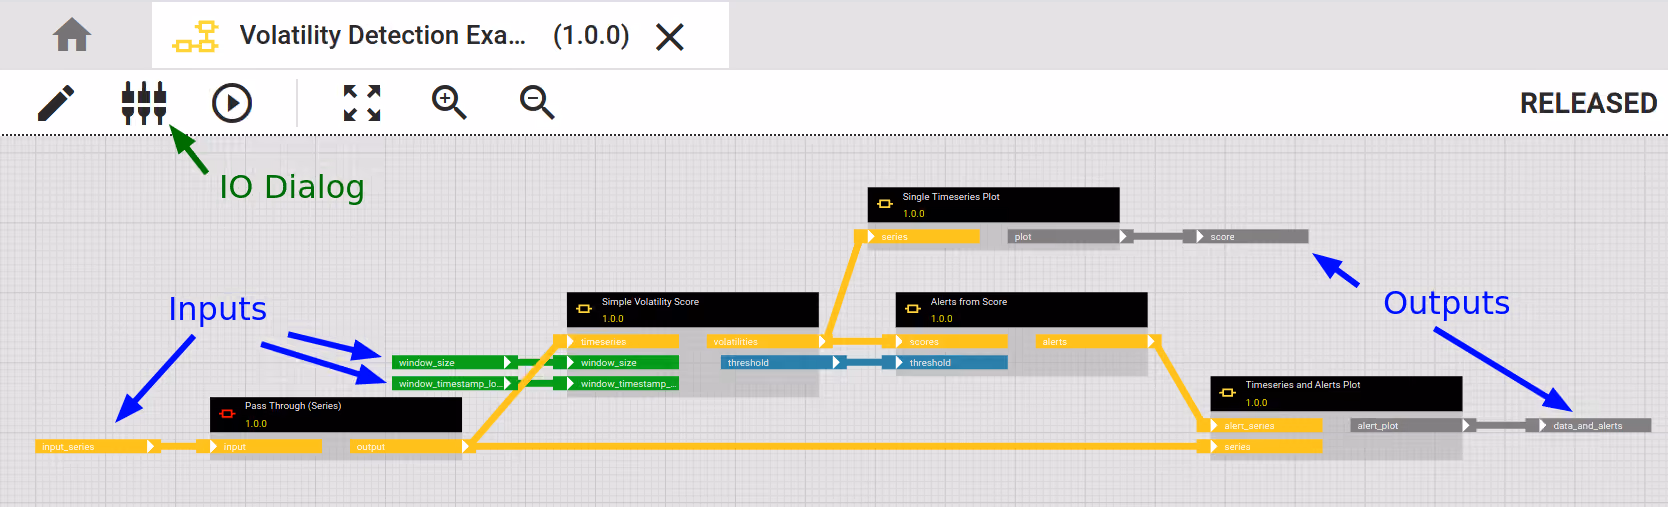Click the green window_size workflow input
Screen dimensions: 1668x507
pyautogui.click(x=454, y=363)
